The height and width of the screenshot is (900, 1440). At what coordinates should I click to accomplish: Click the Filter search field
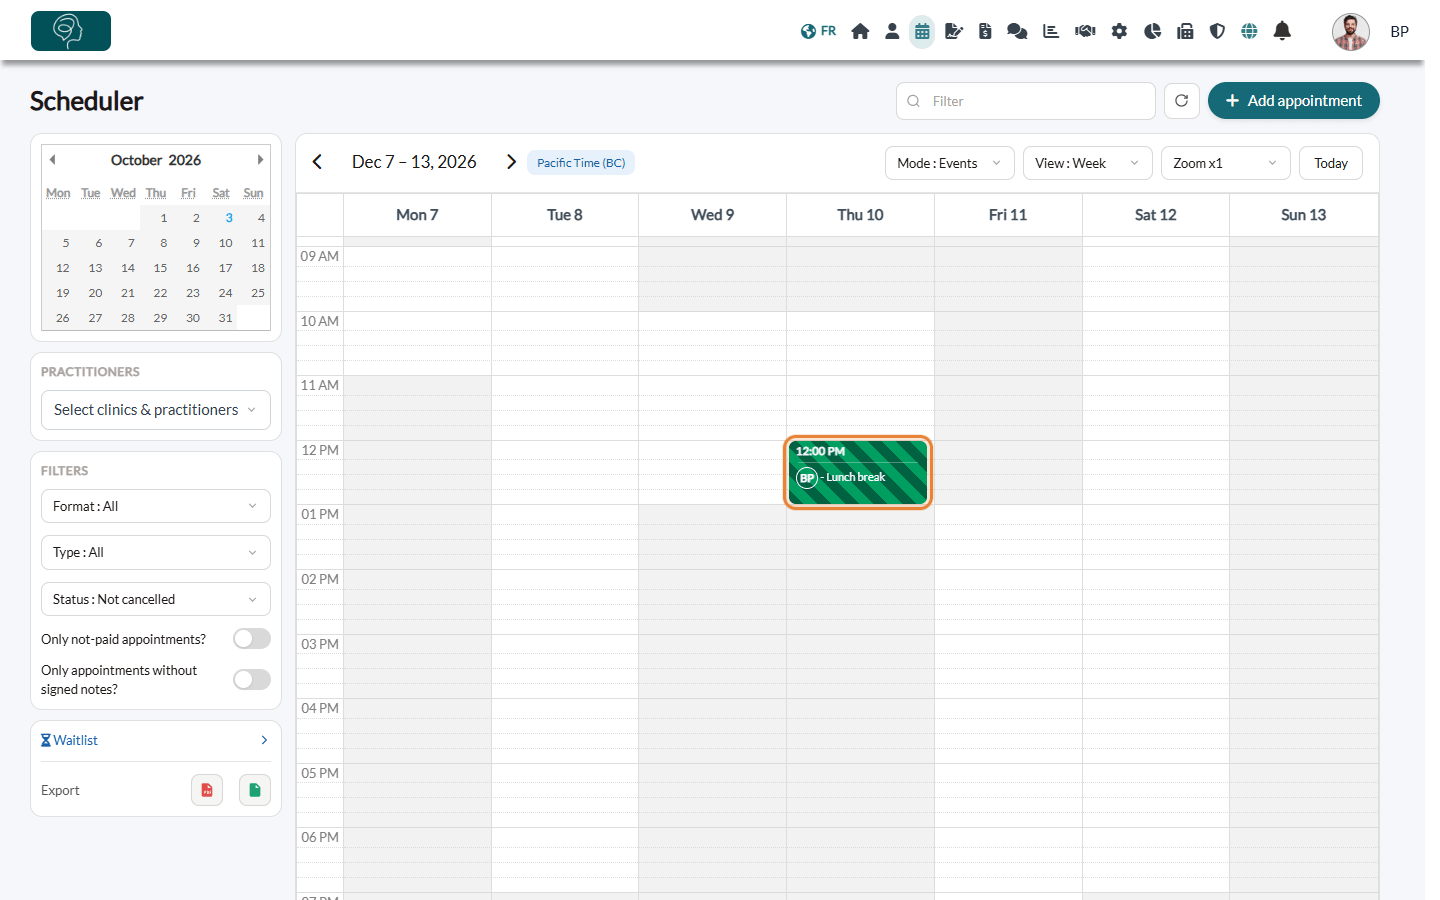tap(1026, 101)
